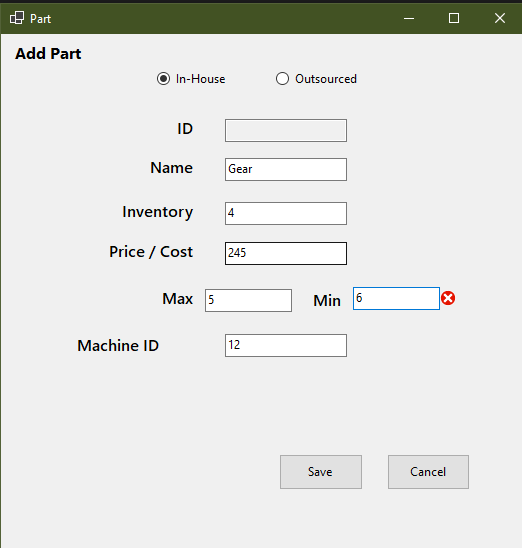Click the Add Part heading

coord(48,54)
